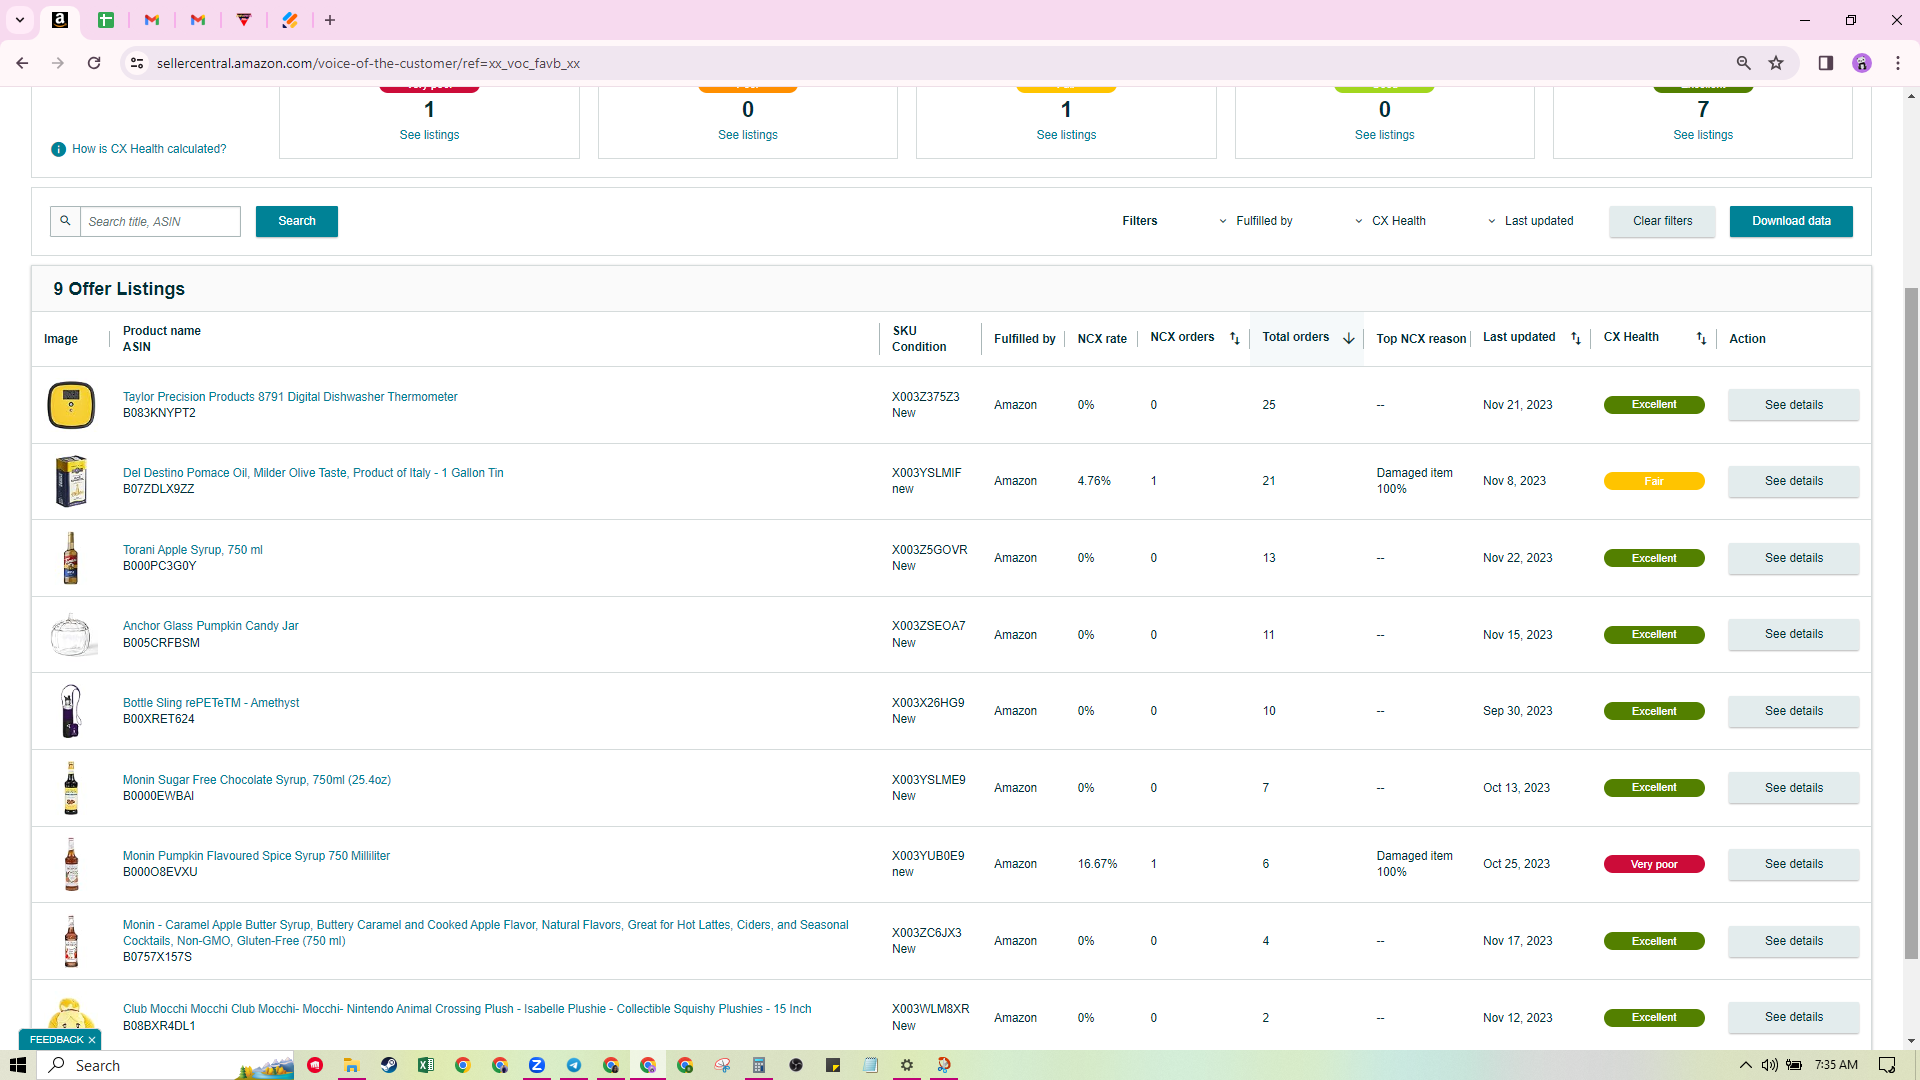The width and height of the screenshot is (1920, 1080).
Task: Open Excel from the taskbar
Action: click(426, 1065)
